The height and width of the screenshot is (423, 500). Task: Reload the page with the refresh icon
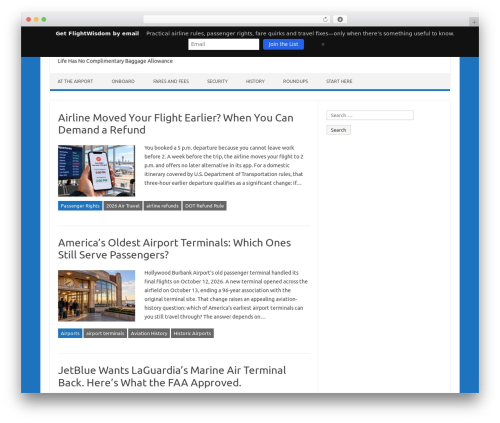coord(325,20)
